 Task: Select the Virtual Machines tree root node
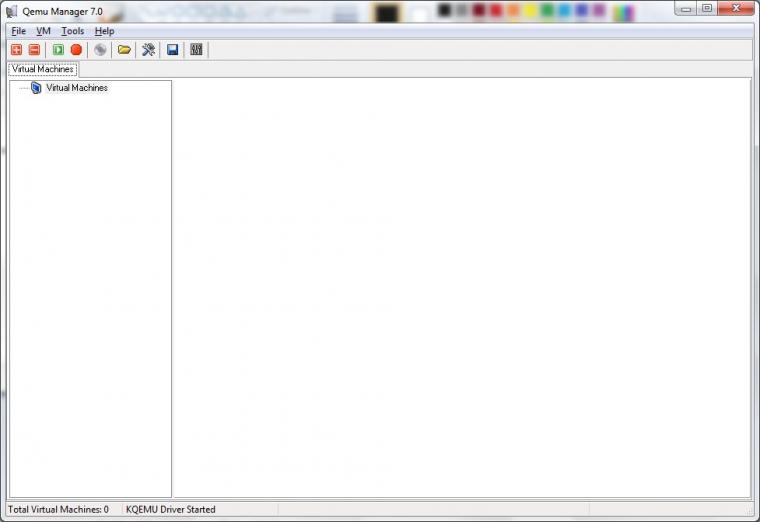coord(77,88)
